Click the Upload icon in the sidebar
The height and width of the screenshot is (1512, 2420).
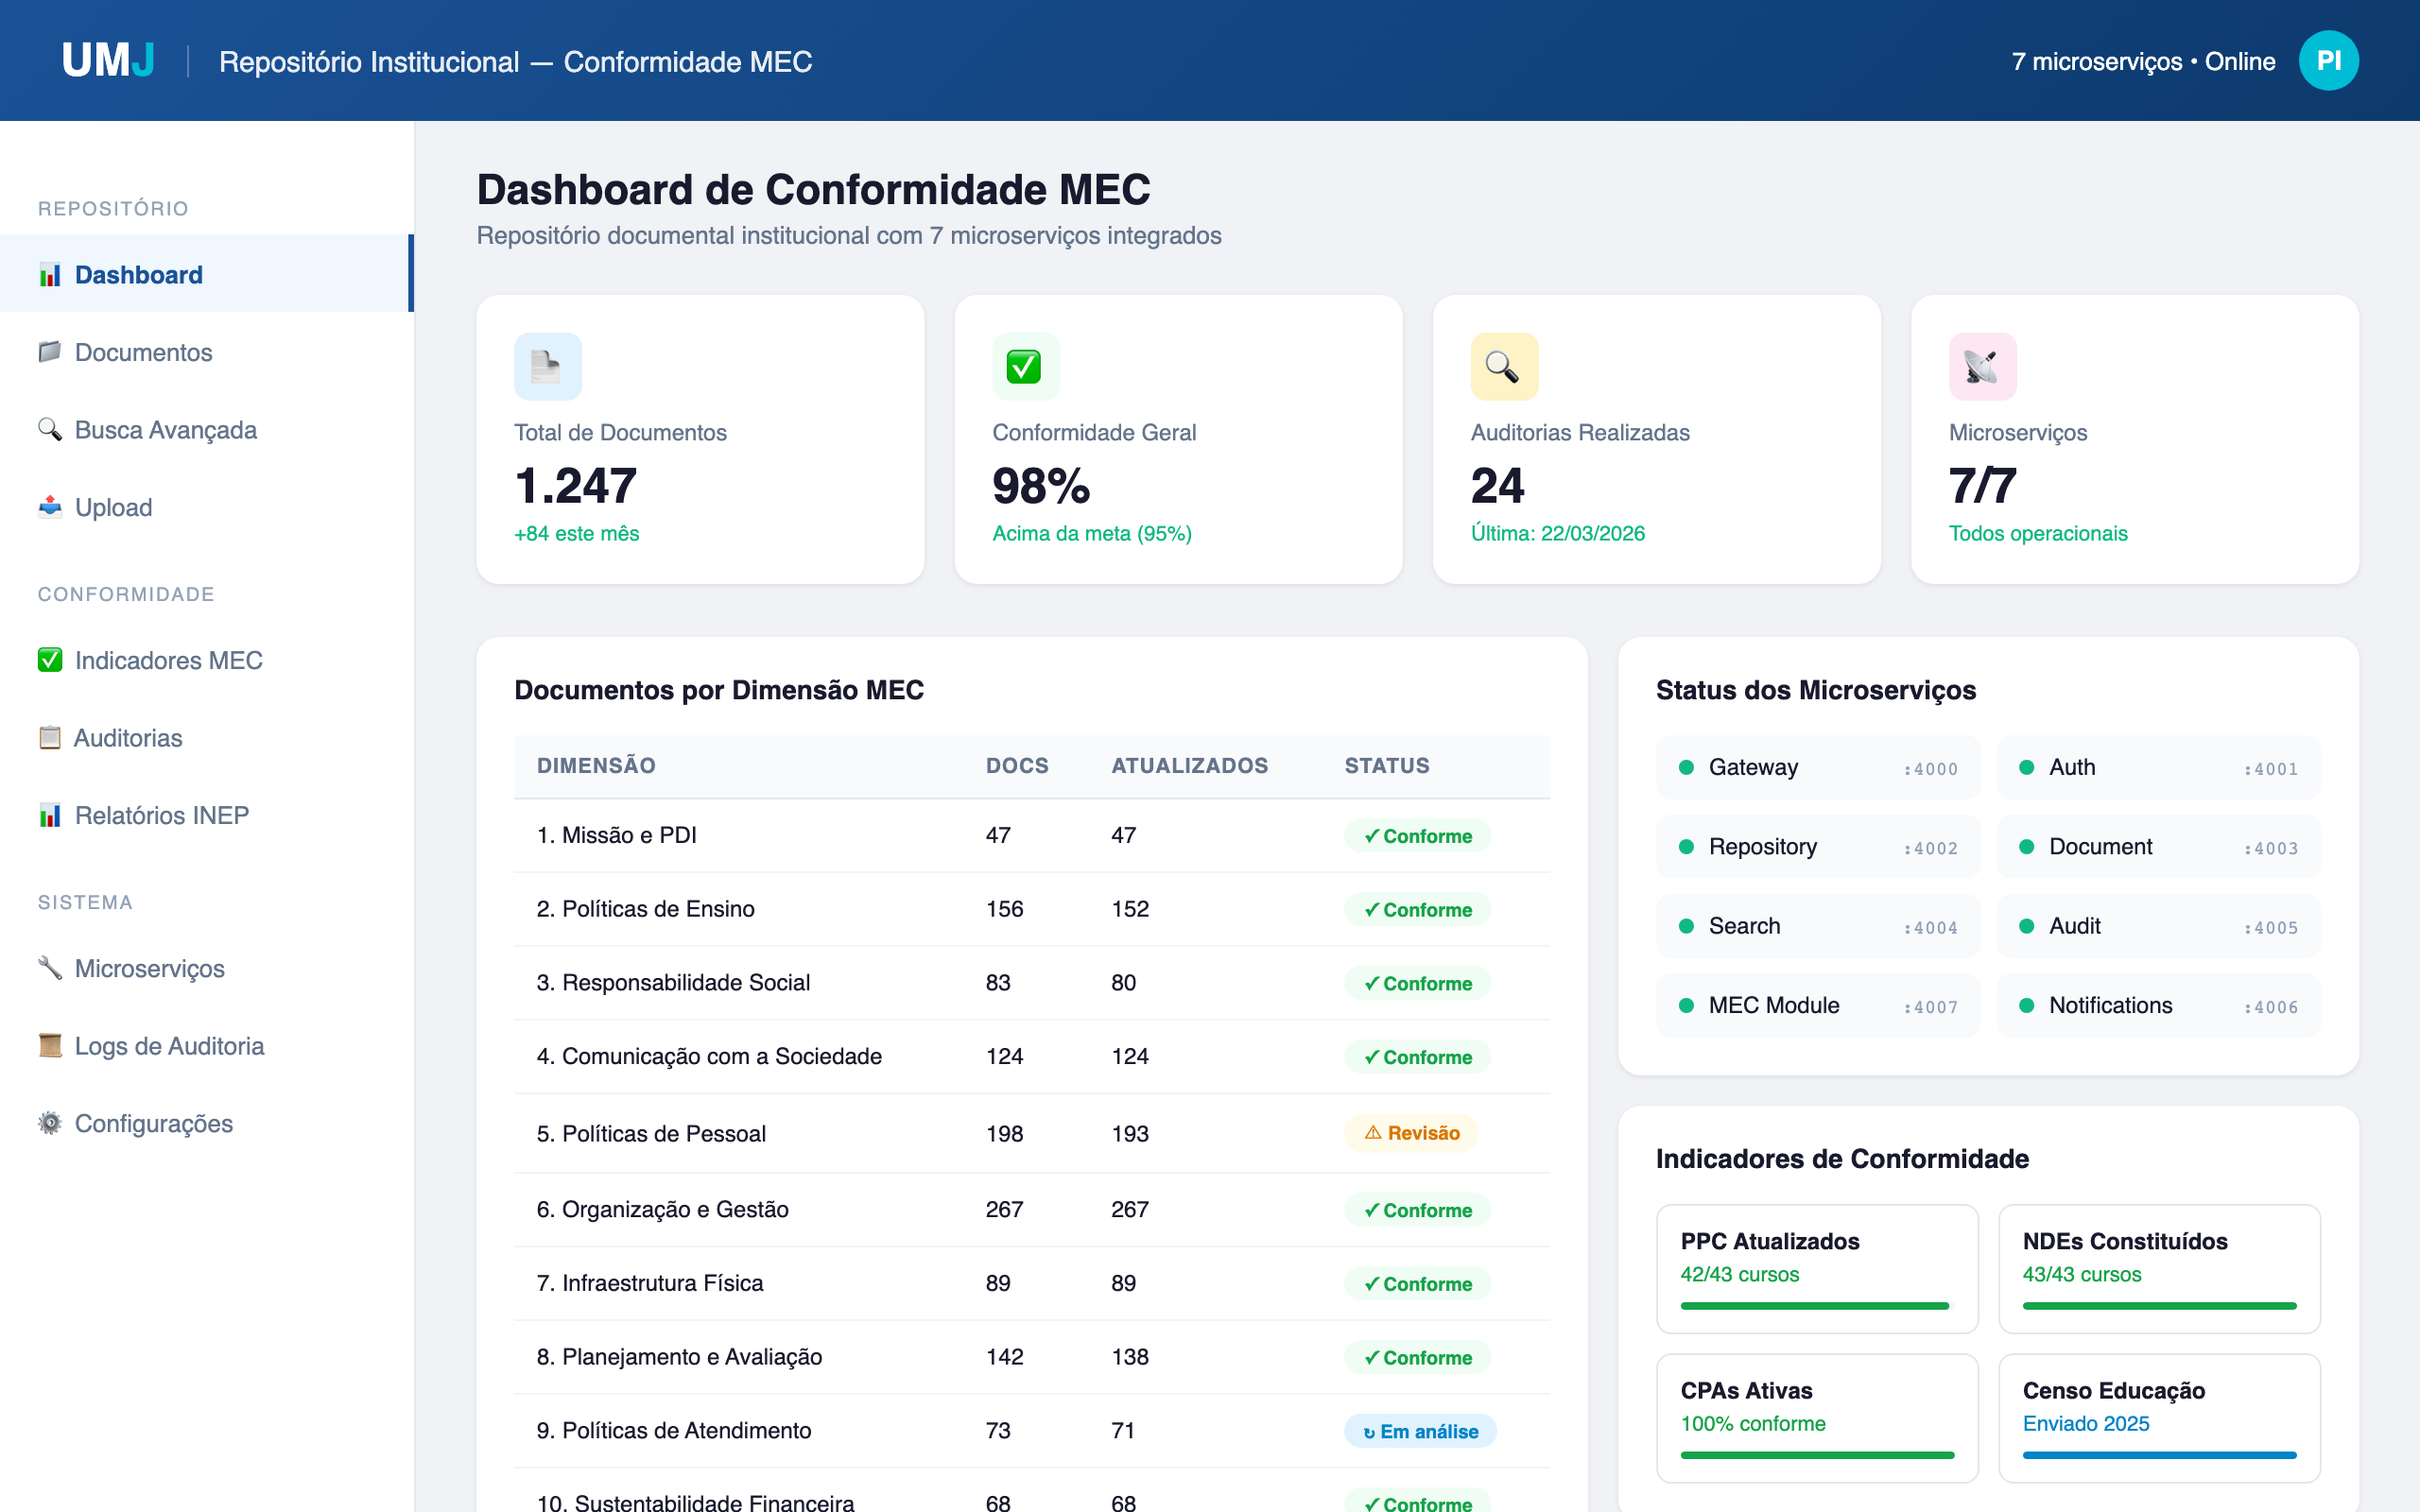[49, 507]
